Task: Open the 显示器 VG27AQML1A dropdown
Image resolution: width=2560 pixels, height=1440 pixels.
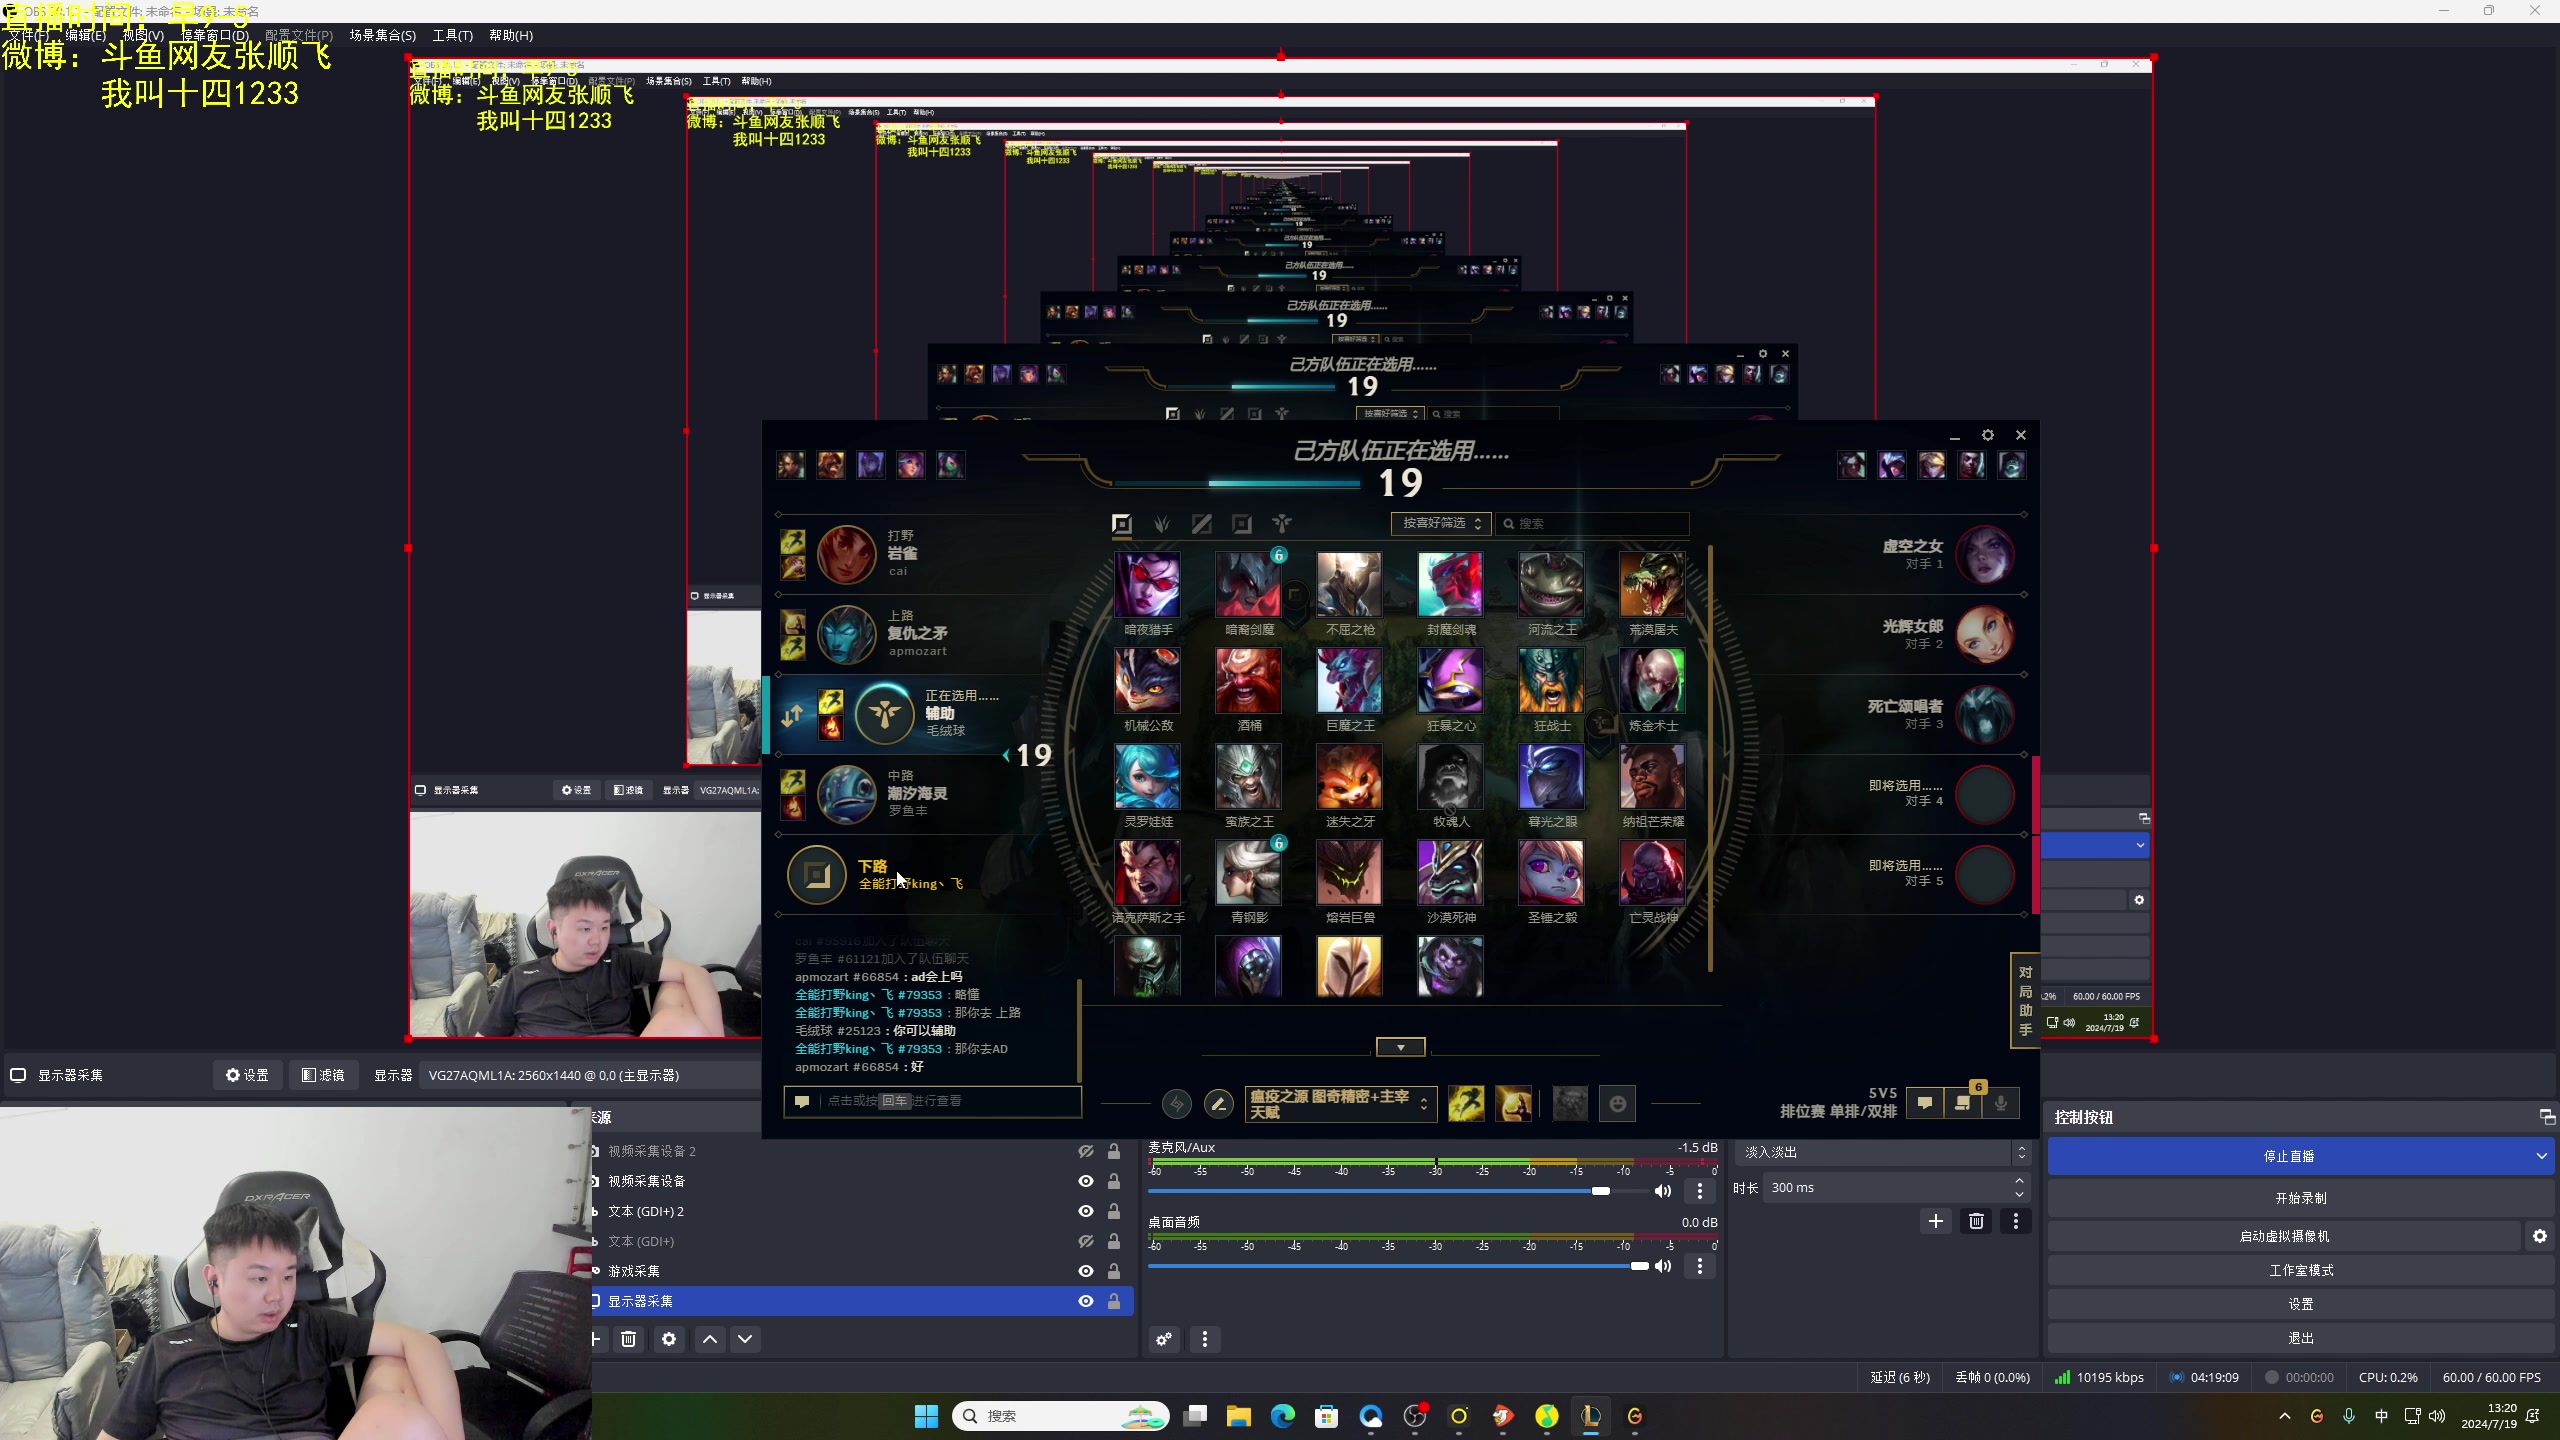Action: tap(590, 1075)
